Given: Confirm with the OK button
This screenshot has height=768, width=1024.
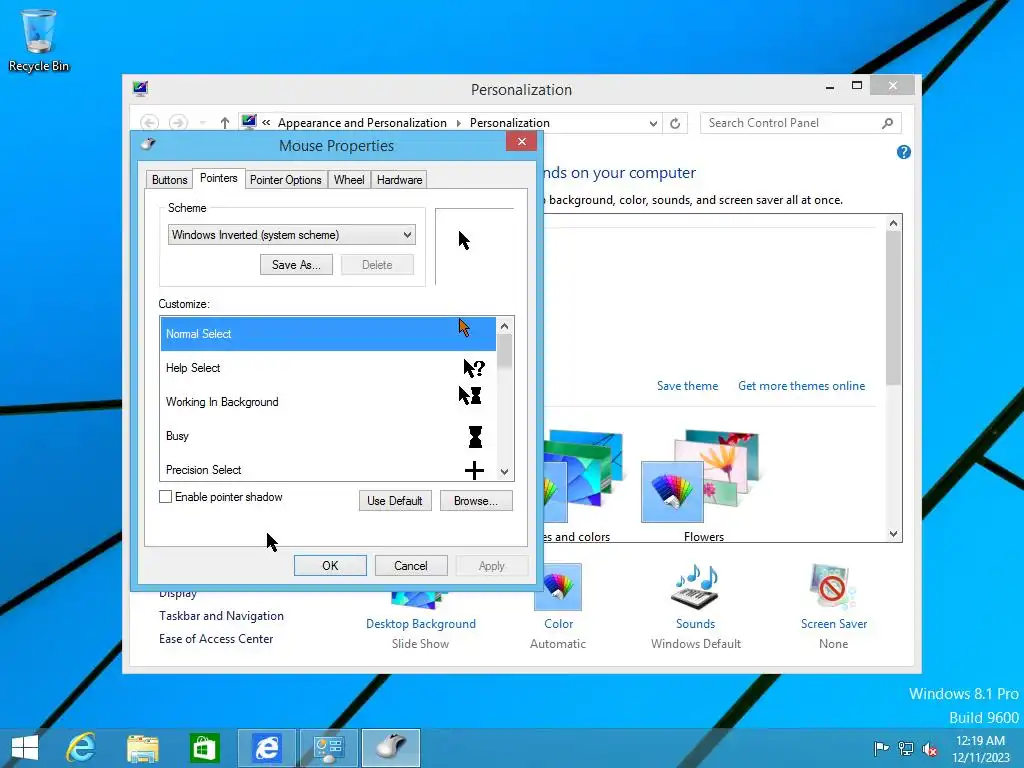Looking at the screenshot, I should 330,566.
